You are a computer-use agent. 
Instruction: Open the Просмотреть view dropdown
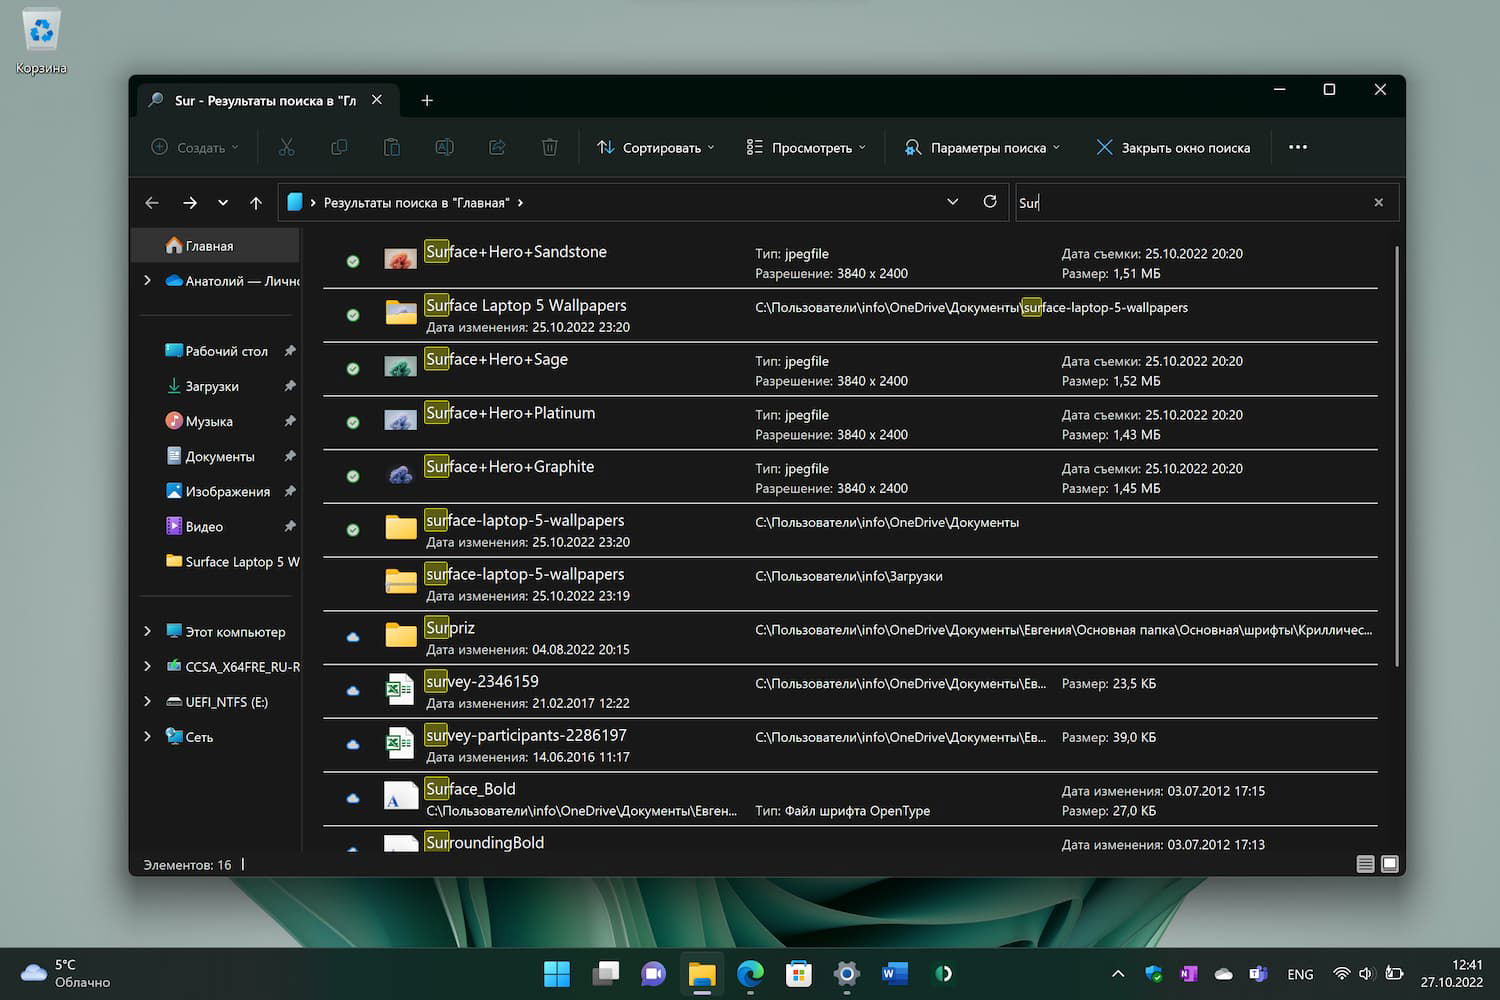click(x=806, y=147)
